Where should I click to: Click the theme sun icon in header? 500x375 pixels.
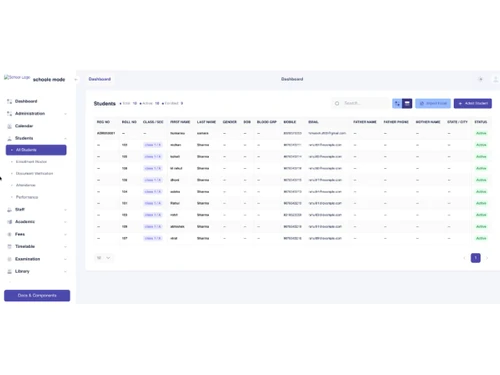point(480,79)
